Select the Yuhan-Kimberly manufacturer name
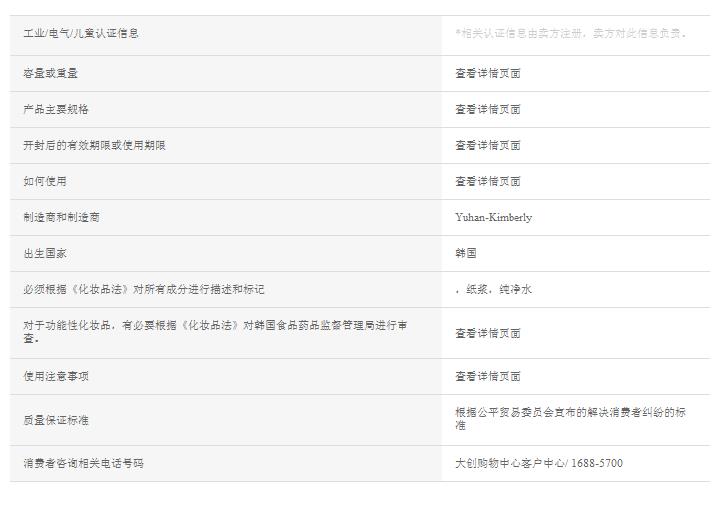 (x=494, y=218)
